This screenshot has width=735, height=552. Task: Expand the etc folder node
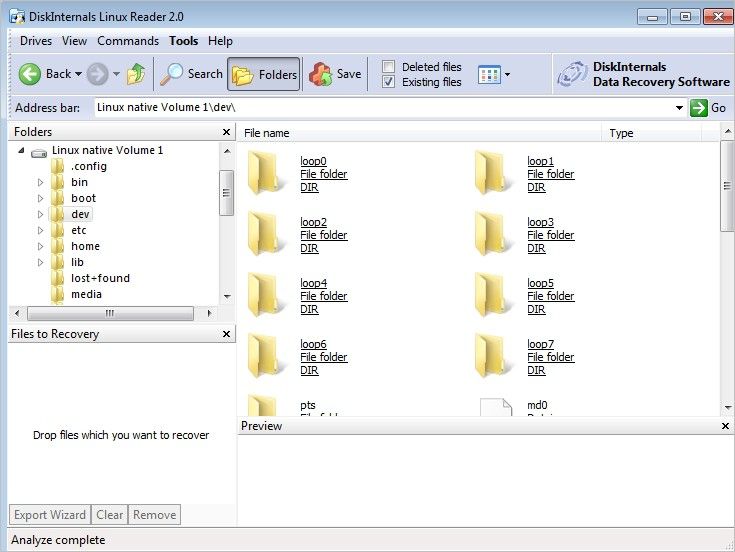click(40, 230)
